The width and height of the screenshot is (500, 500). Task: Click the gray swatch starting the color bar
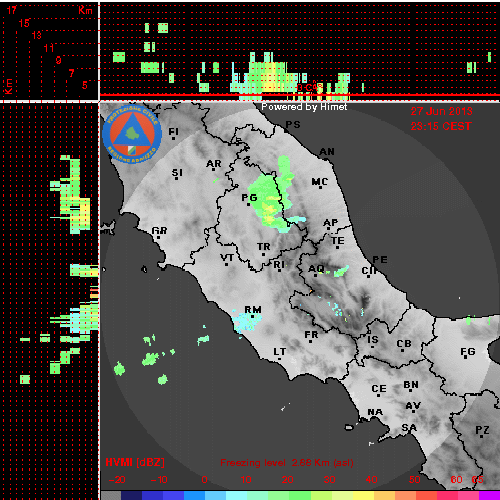pos(111,495)
